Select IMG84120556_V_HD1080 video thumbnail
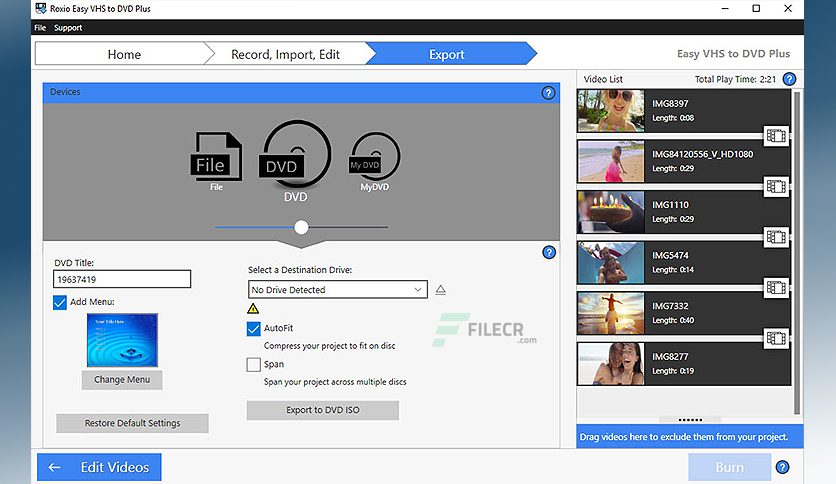Image resolution: width=836 pixels, height=484 pixels. coord(611,162)
